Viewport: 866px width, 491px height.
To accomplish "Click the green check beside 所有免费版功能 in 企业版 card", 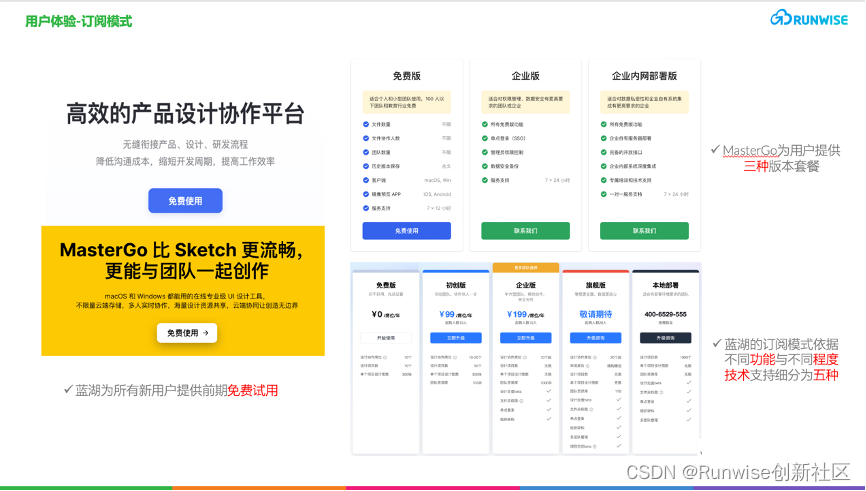I will click(485, 124).
